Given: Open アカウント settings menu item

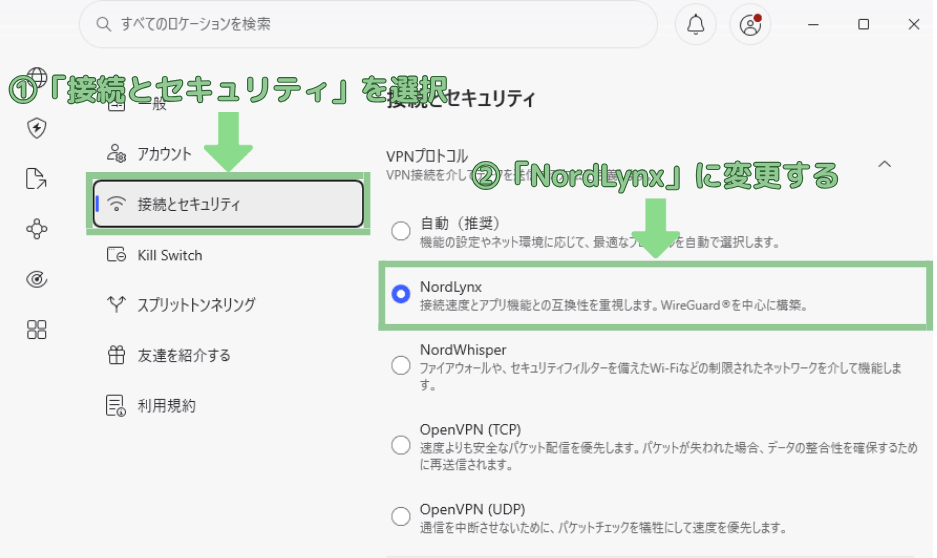Looking at the screenshot, I should [x=228, y=154].
